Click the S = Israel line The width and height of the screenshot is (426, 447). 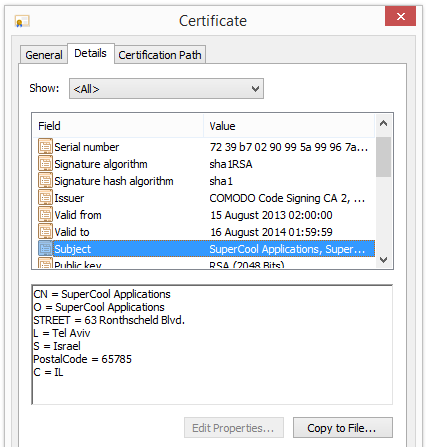(57, 346)
